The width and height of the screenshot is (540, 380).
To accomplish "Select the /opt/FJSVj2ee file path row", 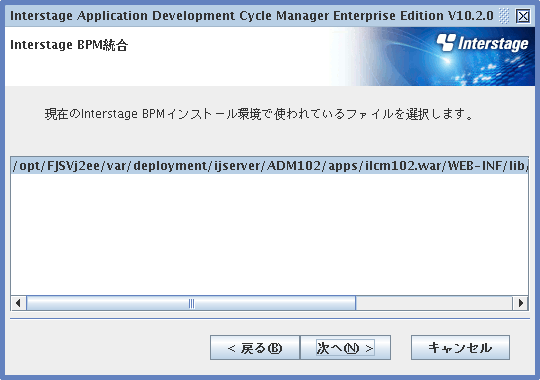I will [x=270, y=166].
